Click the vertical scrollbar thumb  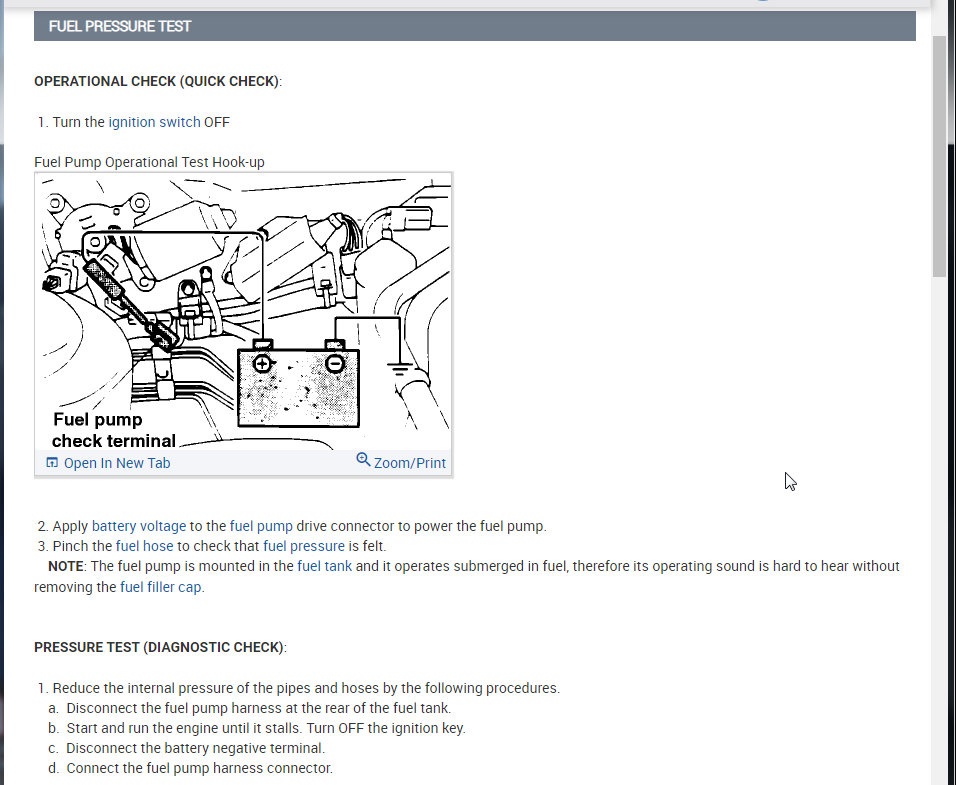[x=940, y=157]
